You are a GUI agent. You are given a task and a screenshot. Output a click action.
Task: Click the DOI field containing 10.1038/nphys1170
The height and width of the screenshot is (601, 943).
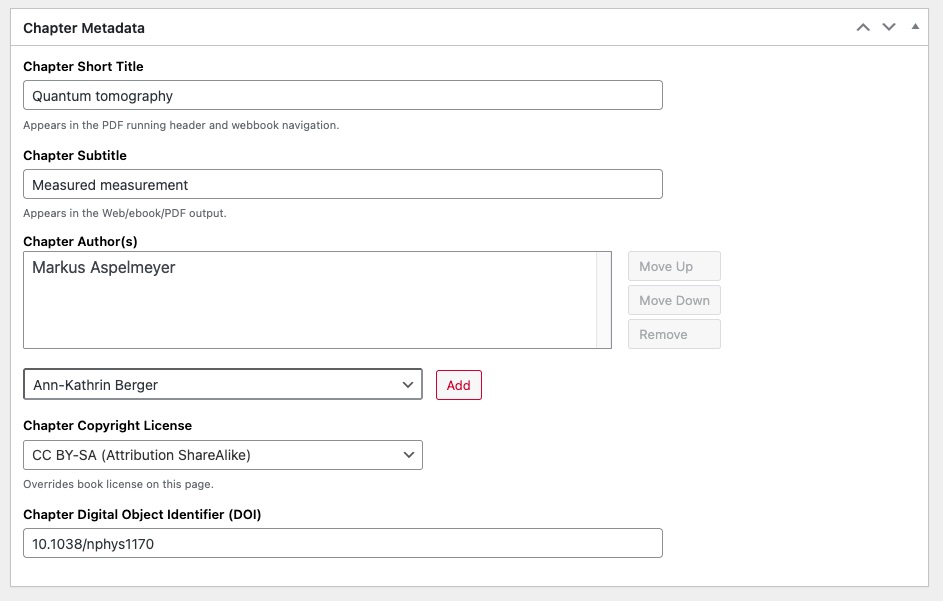pos(342,544)
